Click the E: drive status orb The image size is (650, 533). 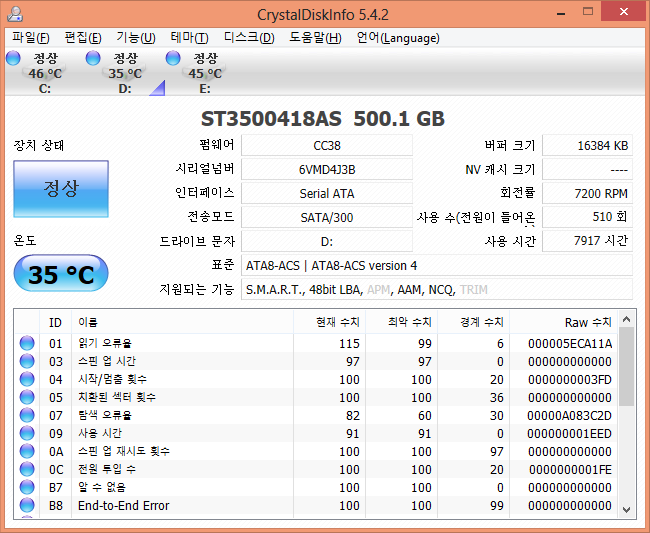click(172, 58)
